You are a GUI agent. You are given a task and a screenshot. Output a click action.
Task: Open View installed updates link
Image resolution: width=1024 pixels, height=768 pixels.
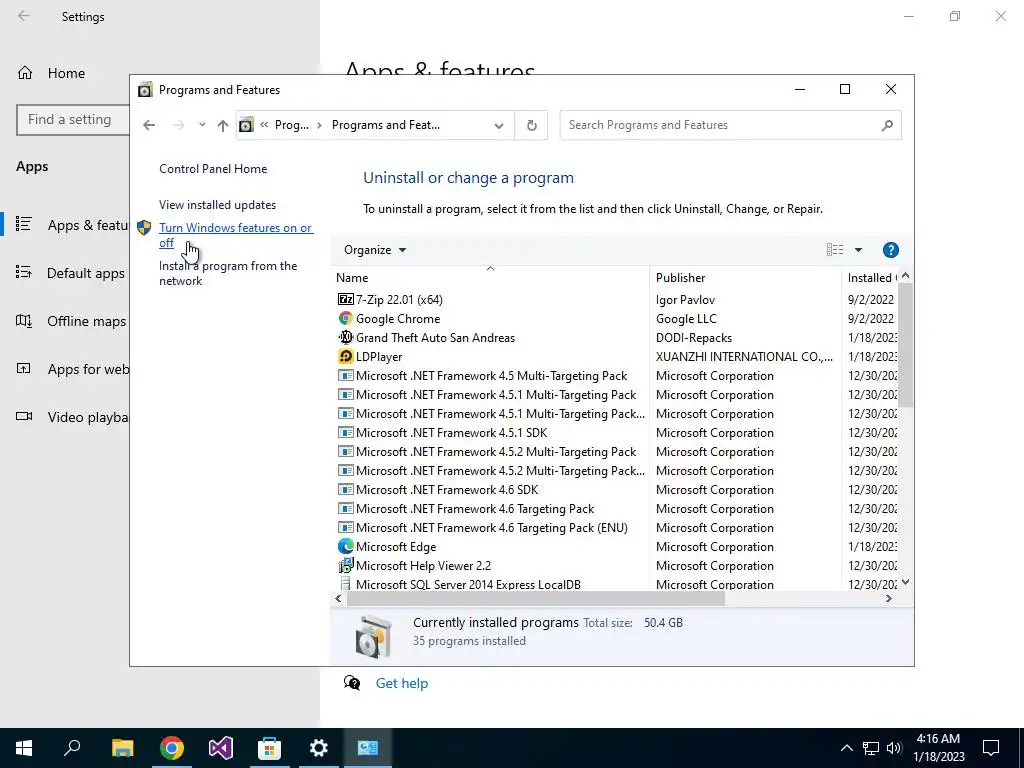217,205
